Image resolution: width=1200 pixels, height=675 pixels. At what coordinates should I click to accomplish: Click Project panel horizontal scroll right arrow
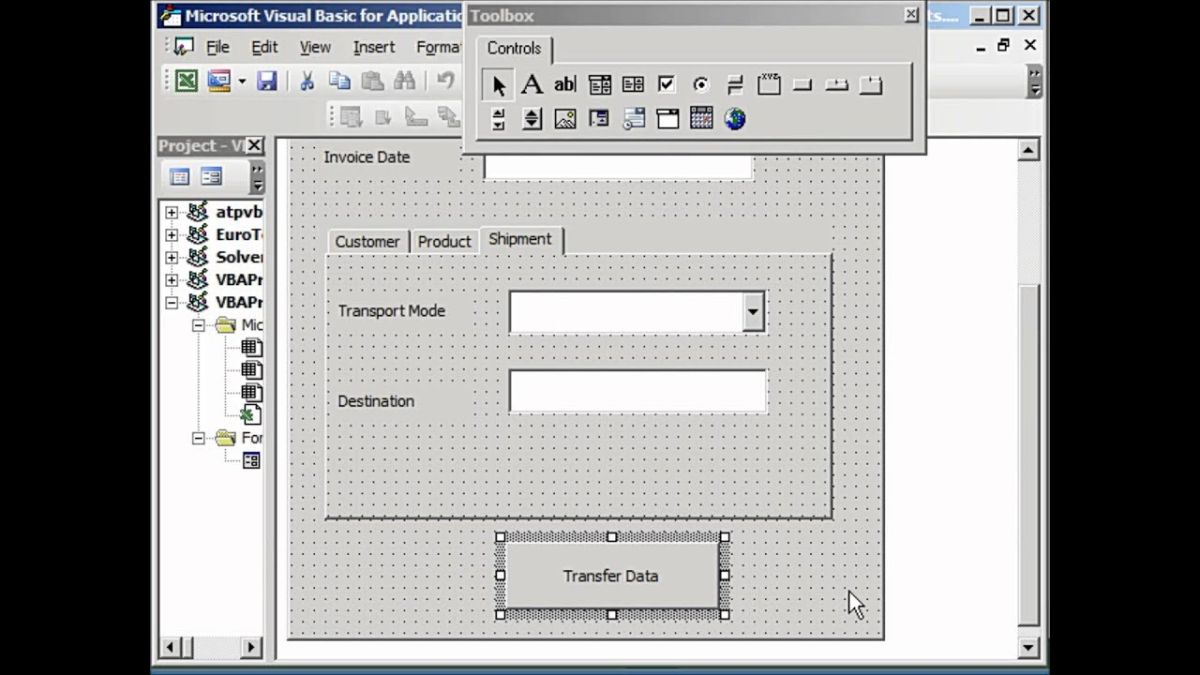pos(251,648)
